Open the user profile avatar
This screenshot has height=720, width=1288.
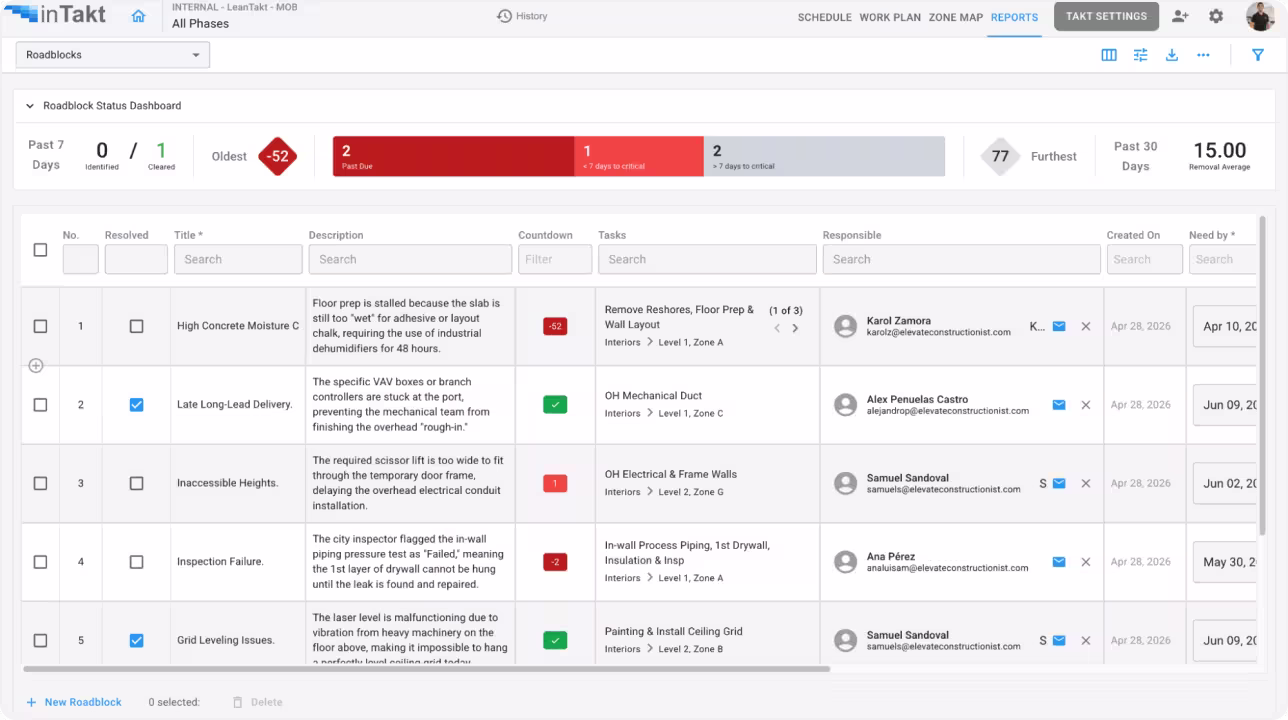(x=1260, y=16)
